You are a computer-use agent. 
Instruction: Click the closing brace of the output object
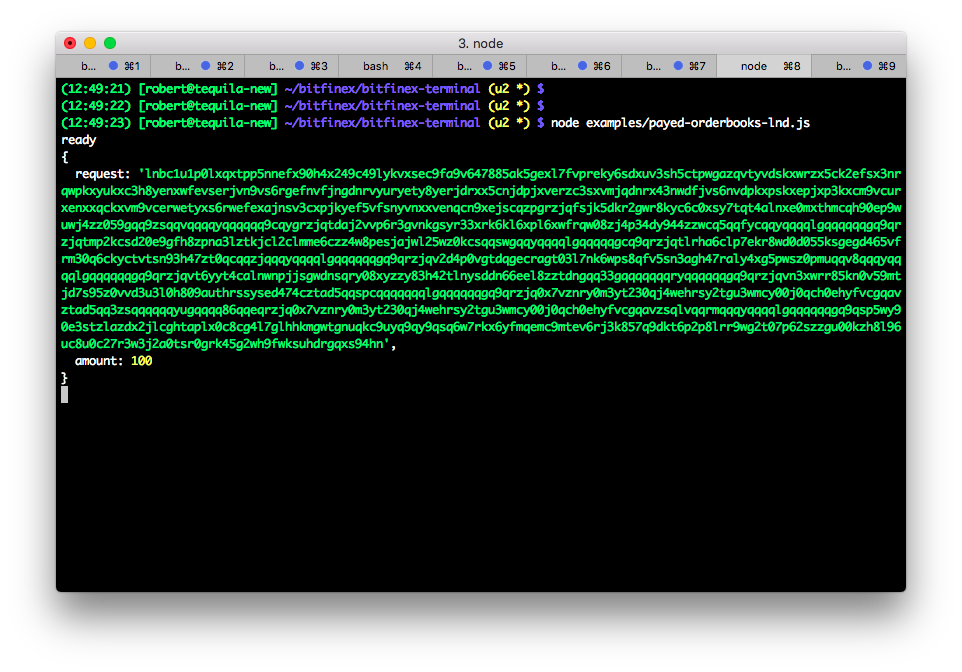(x=64, y=378)
